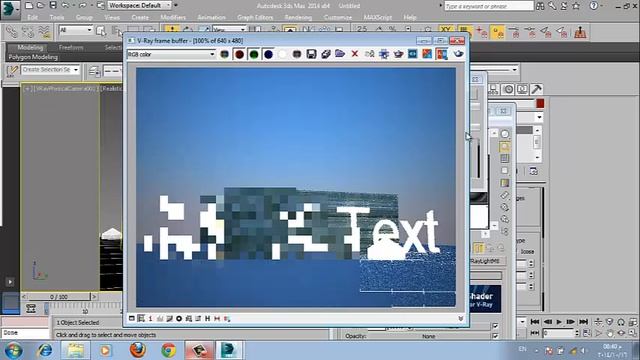This screenshot has width=640, height=360.
Task: Switch to alpha channel white circle button
Action: click(282, 54)
